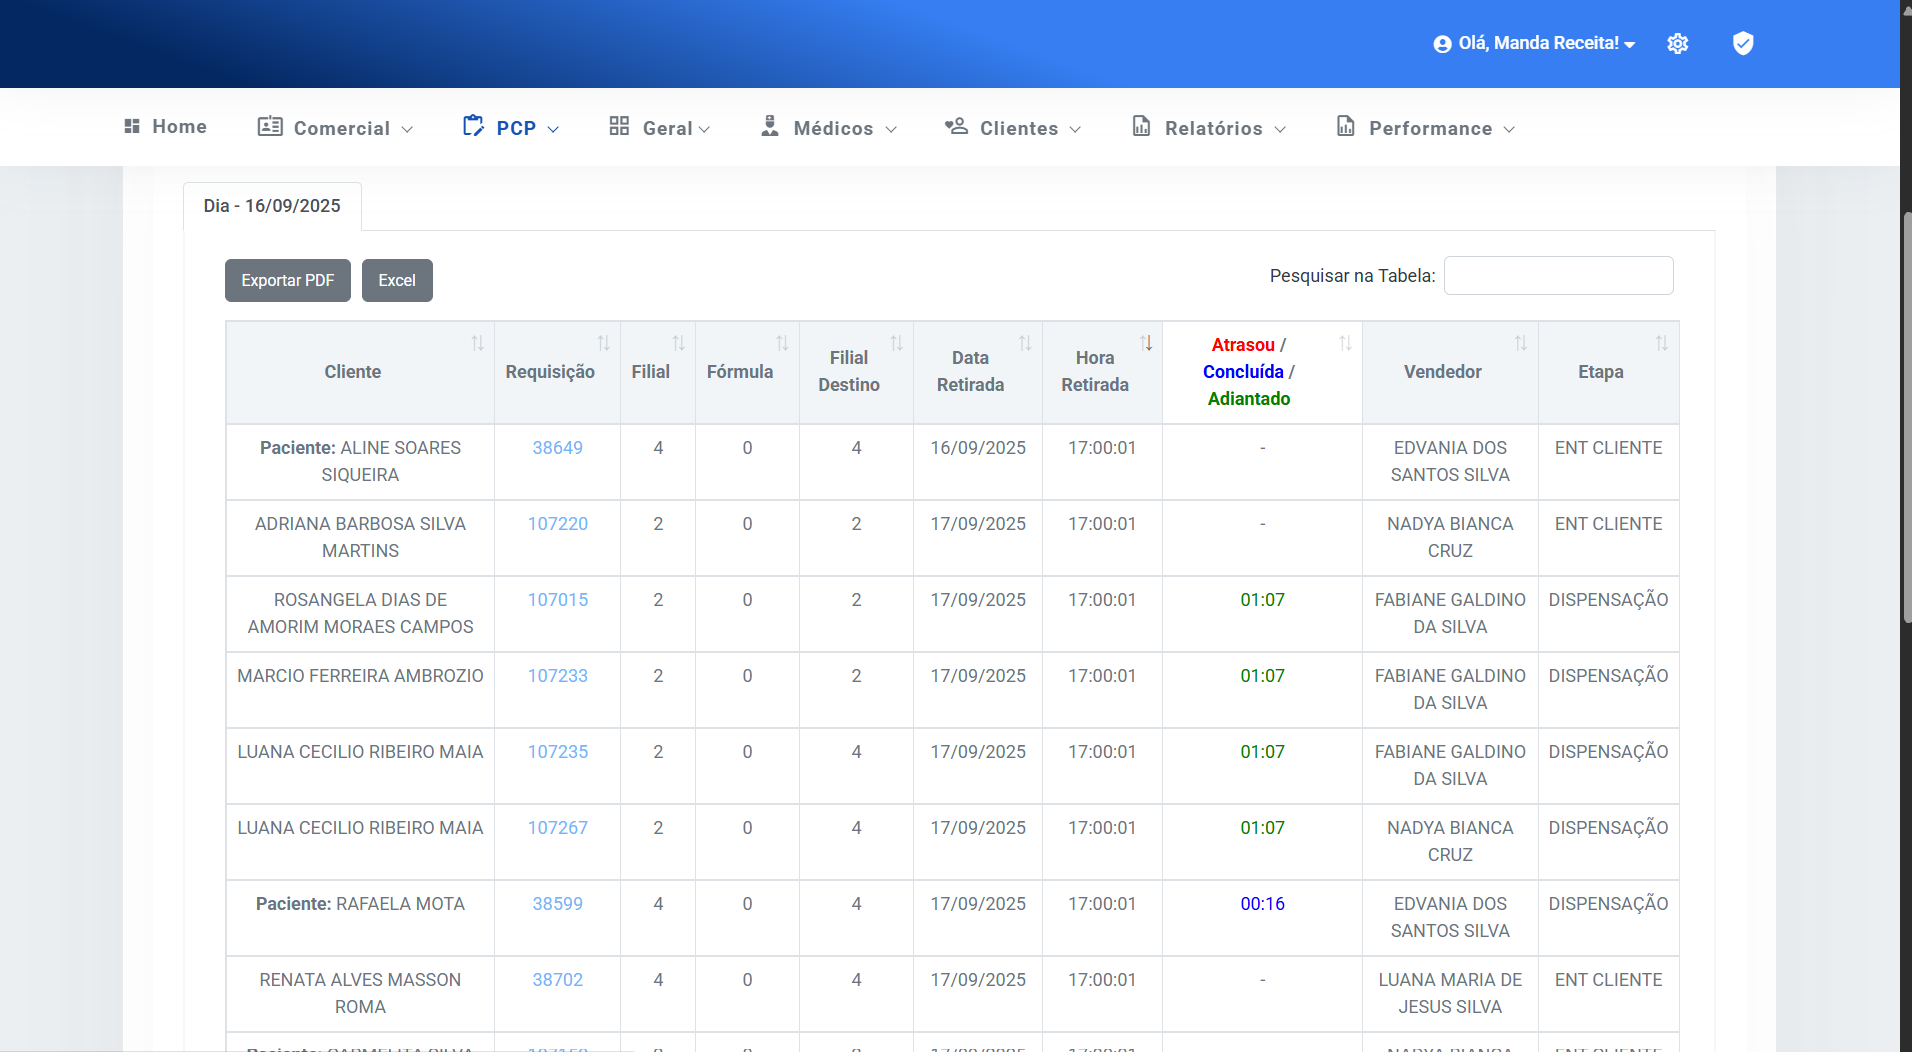Viewport: 1912px width, 1052px height.
Task: Click the Home grid icon
Action: tap(132, 127)
